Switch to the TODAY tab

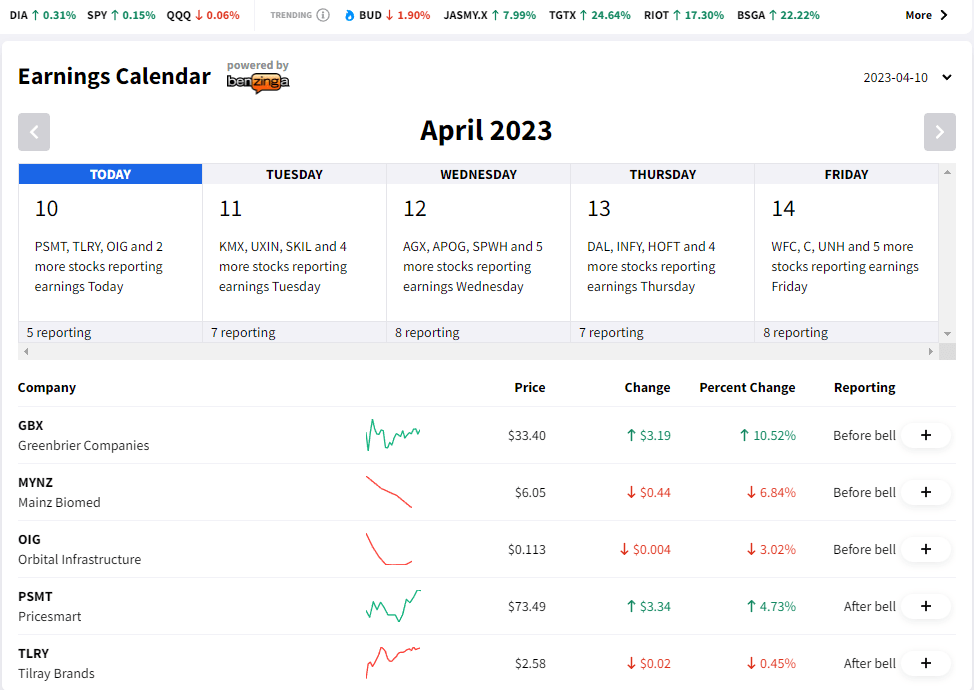pos(110,174)
